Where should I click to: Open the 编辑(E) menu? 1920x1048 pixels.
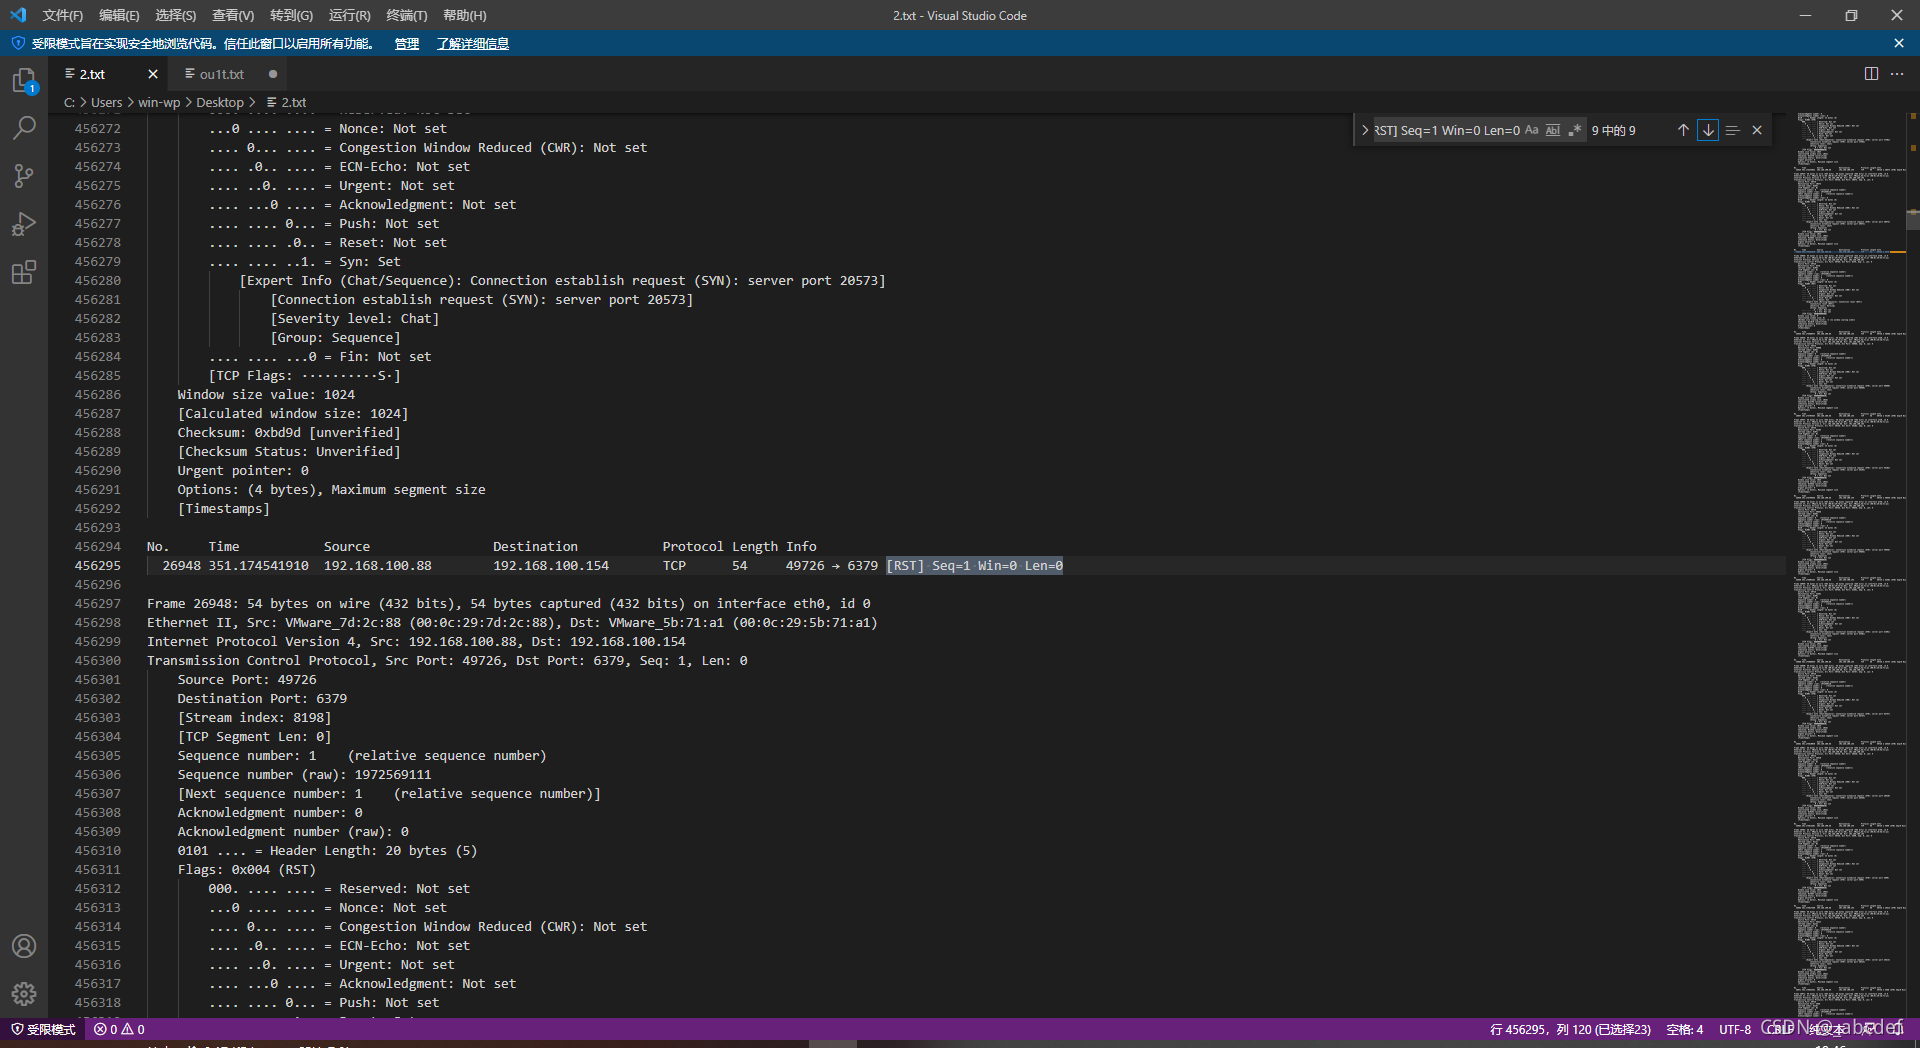tap(119, 15)
